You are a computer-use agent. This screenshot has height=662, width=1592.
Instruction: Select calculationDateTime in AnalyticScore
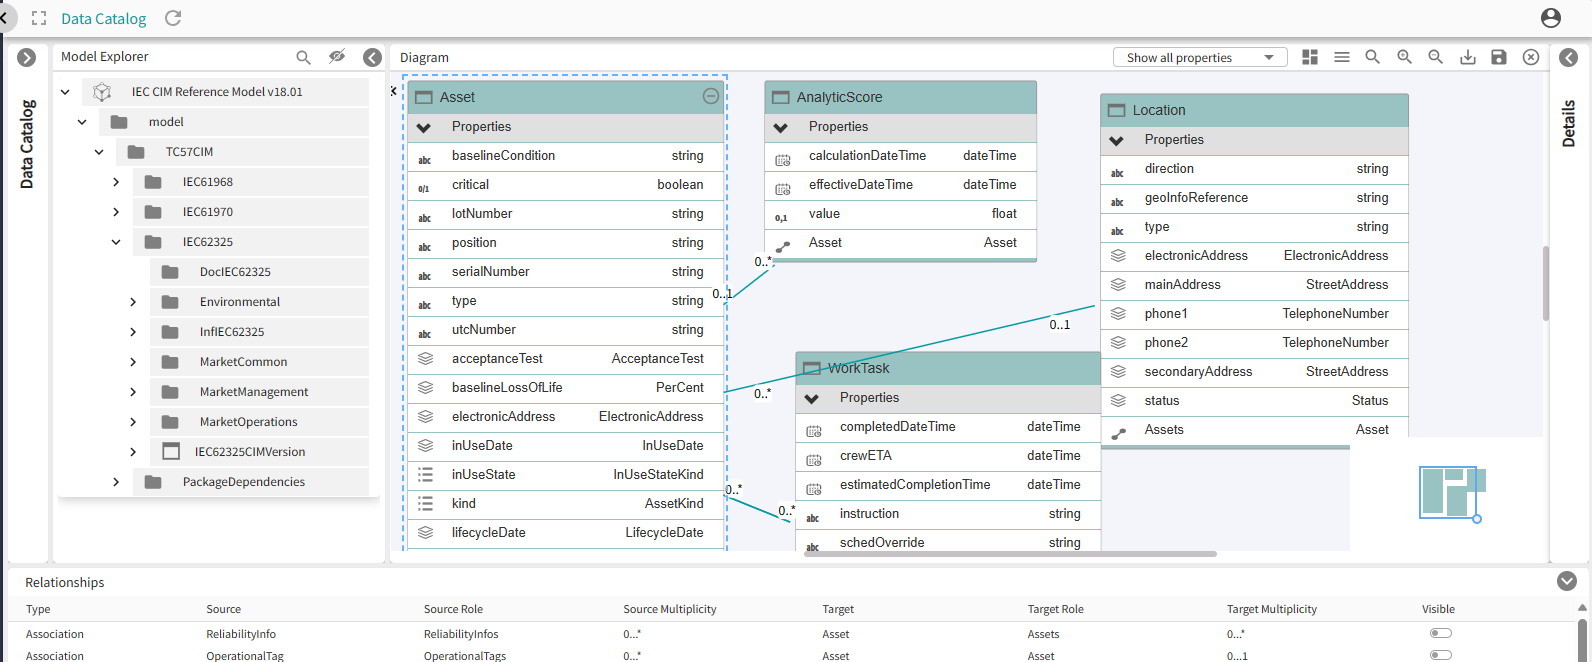[x=900, y=156]
